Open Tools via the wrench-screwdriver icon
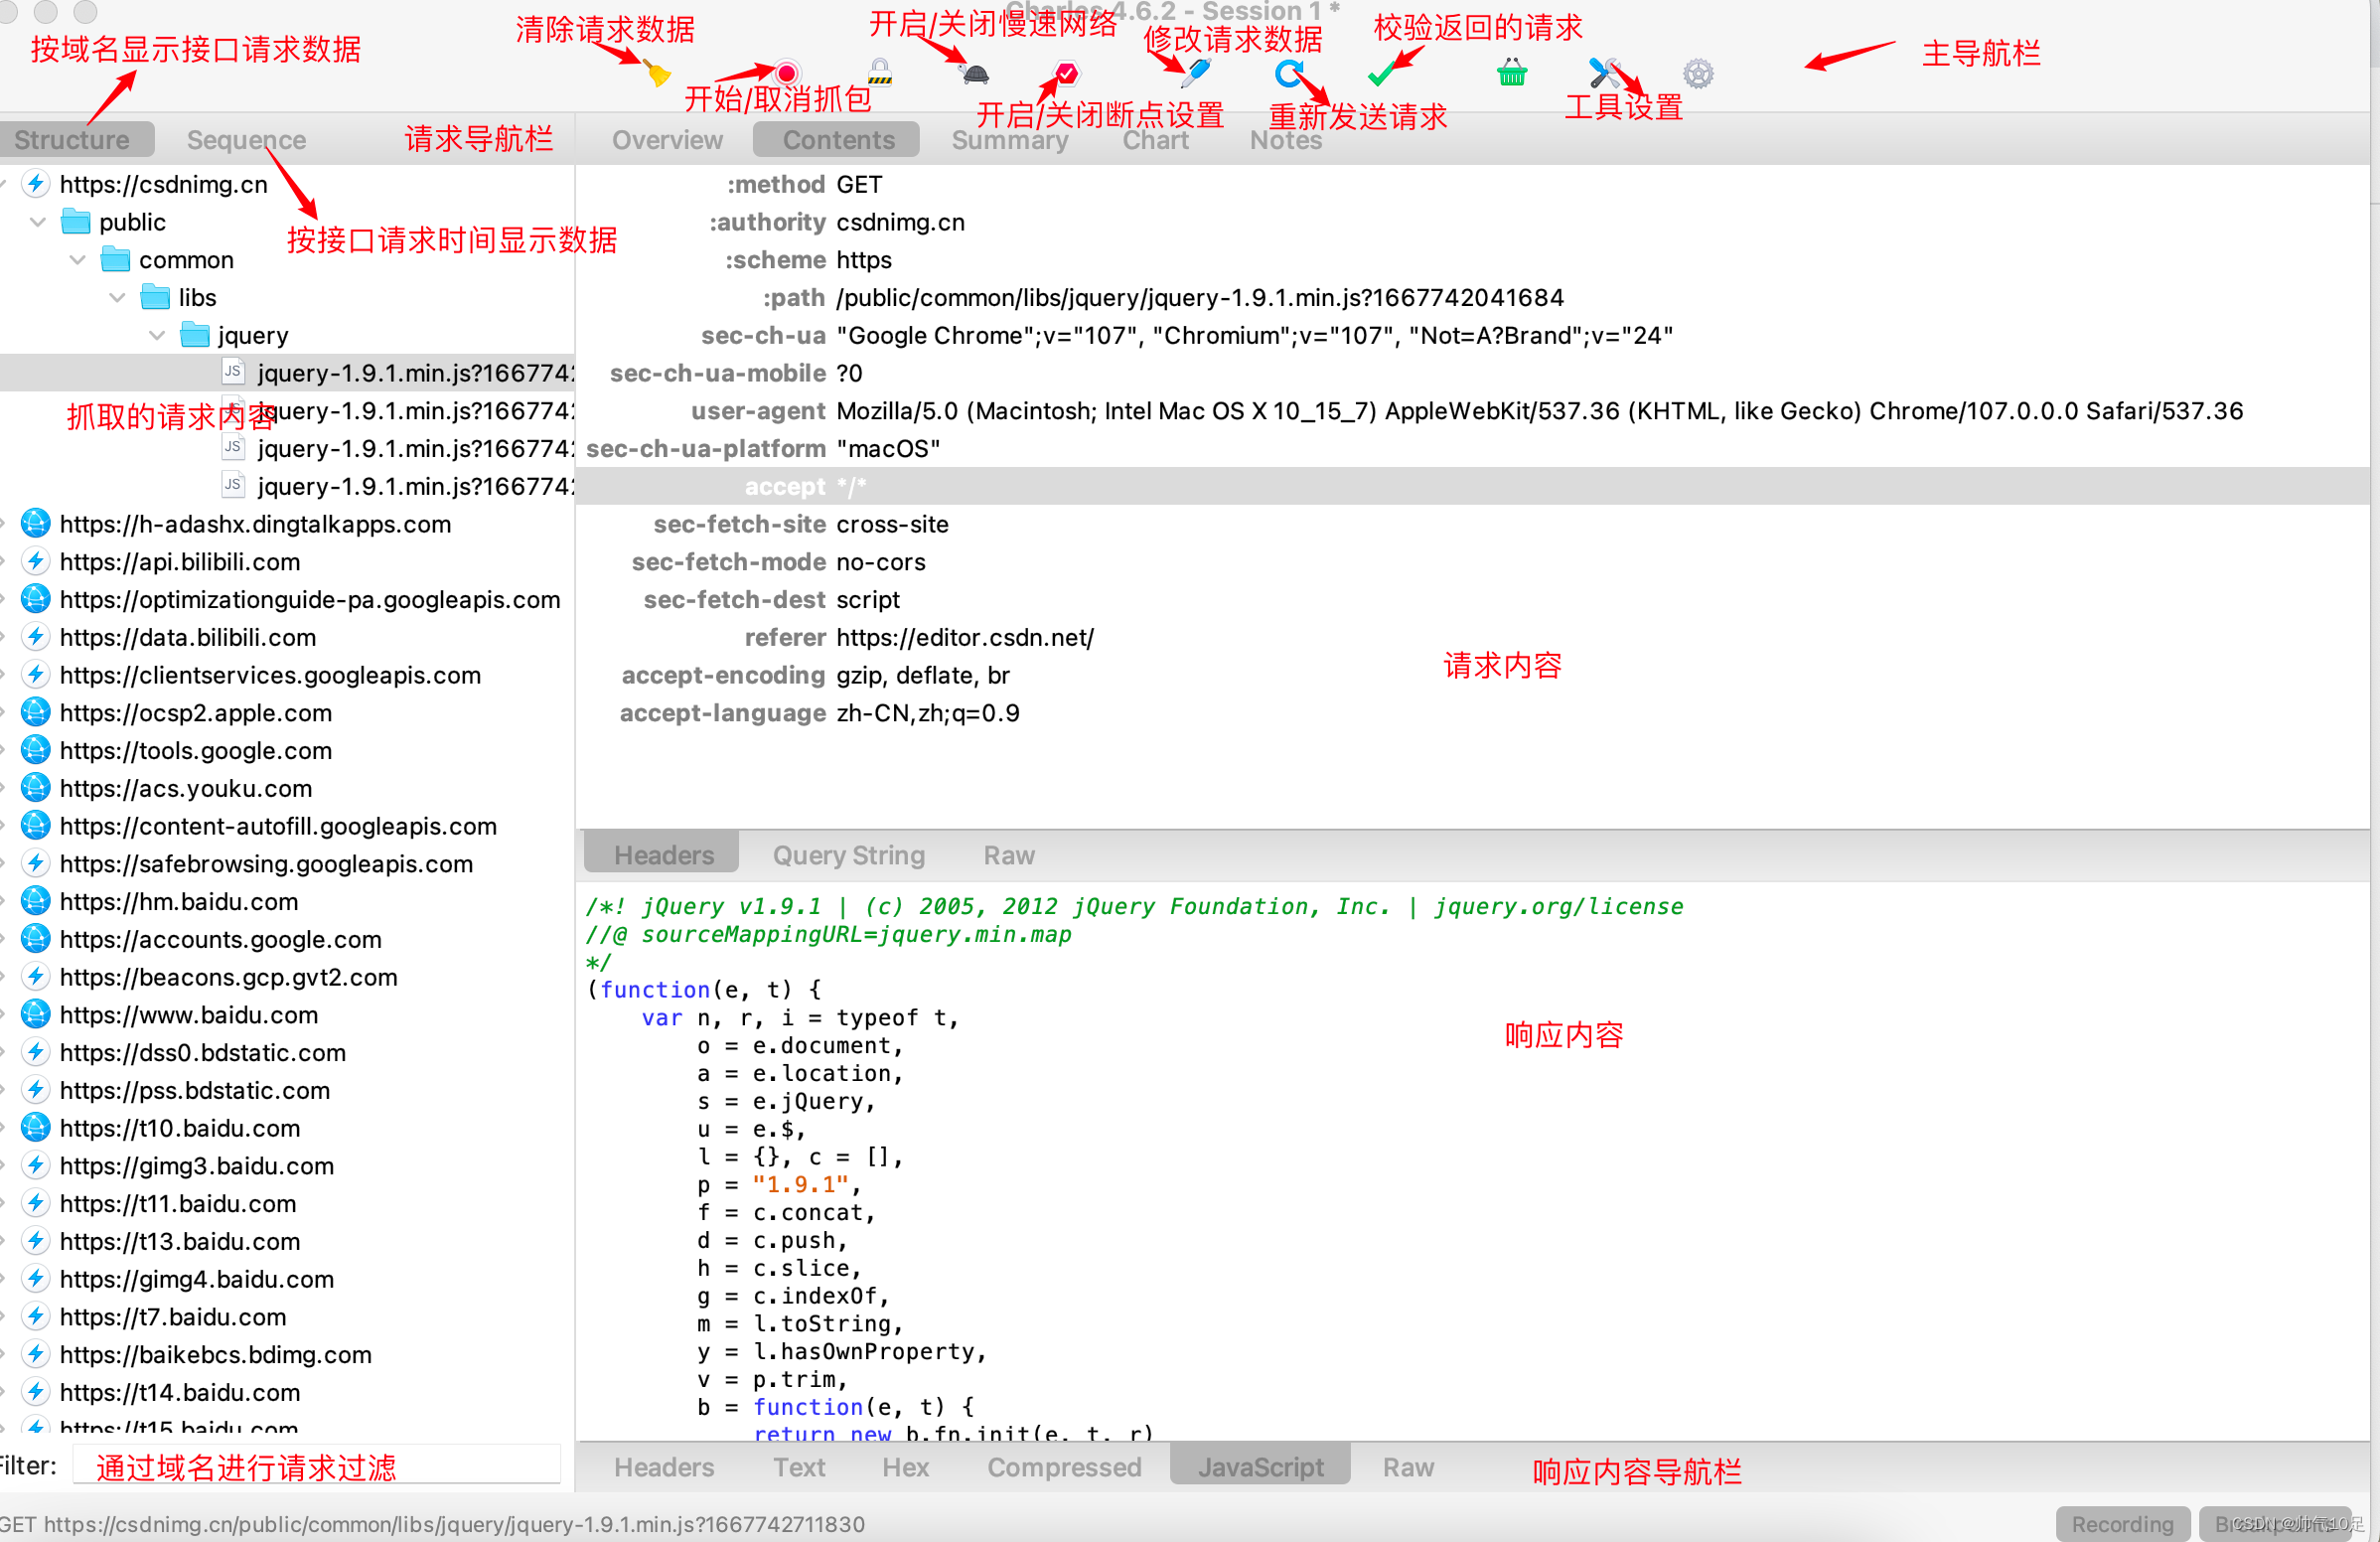Viewport: 2380px width, 1542px height. [1603, 73]
